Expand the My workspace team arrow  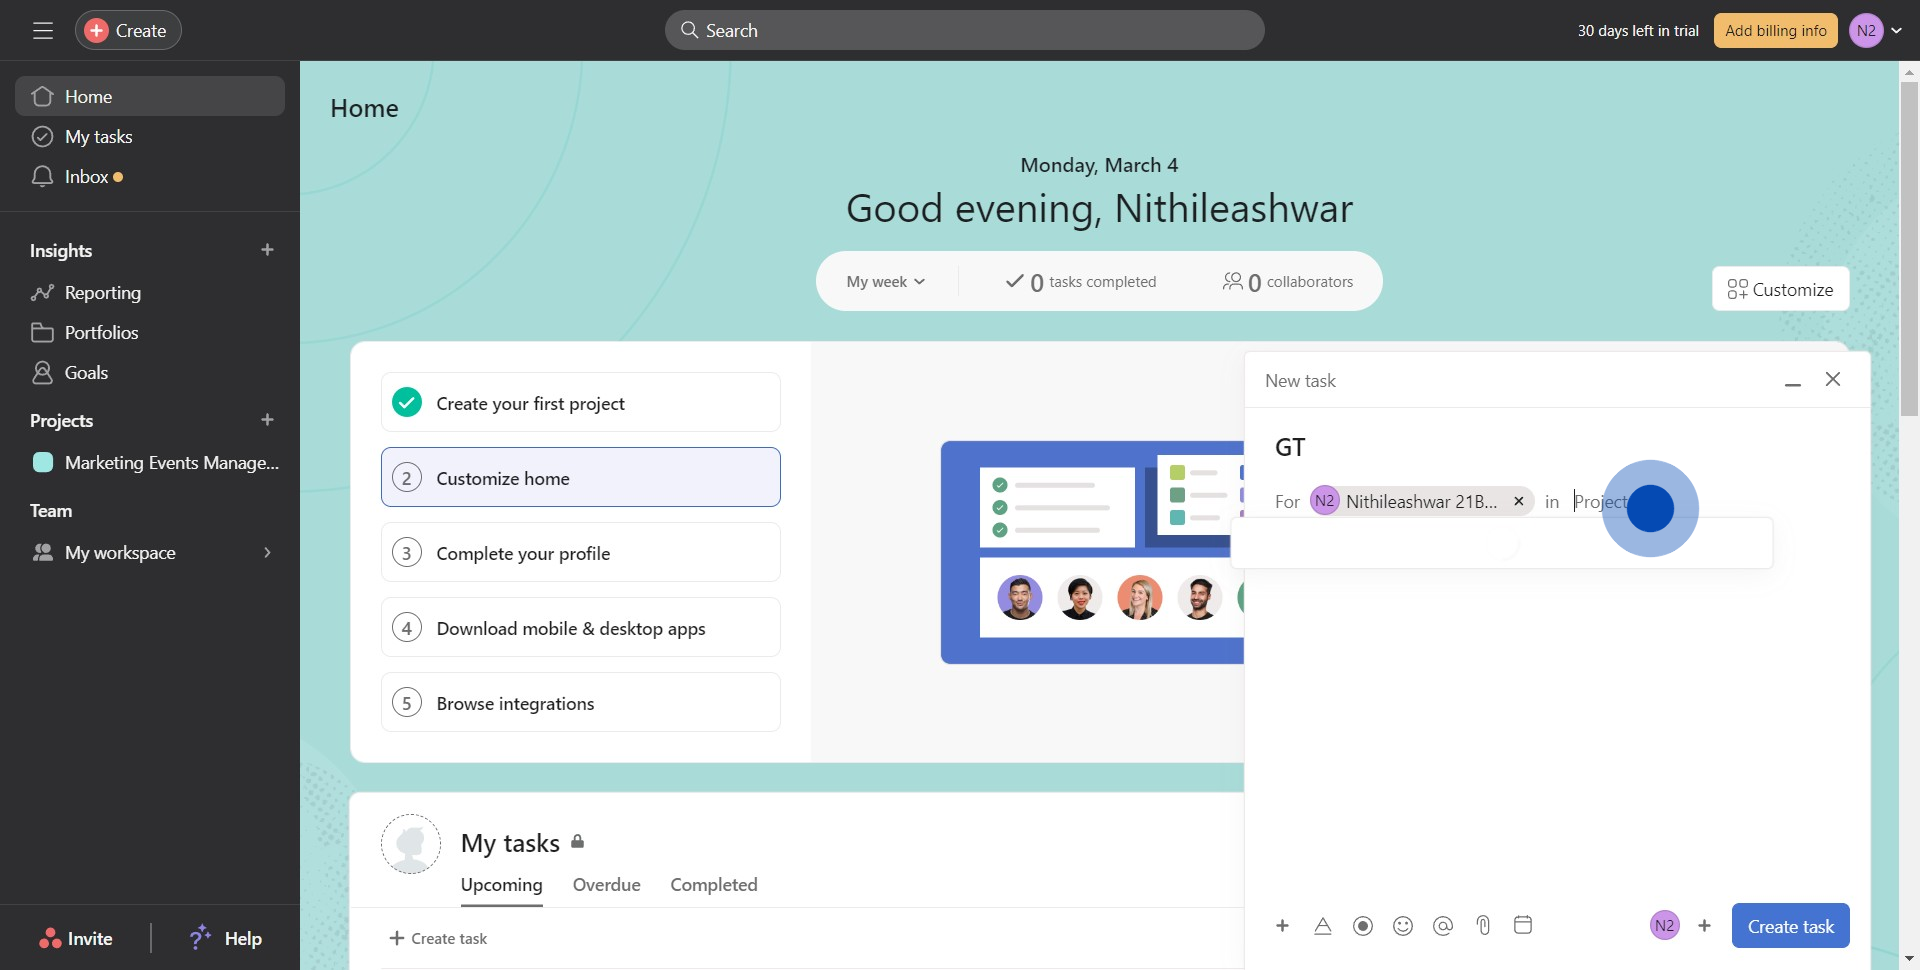(267, 553)
